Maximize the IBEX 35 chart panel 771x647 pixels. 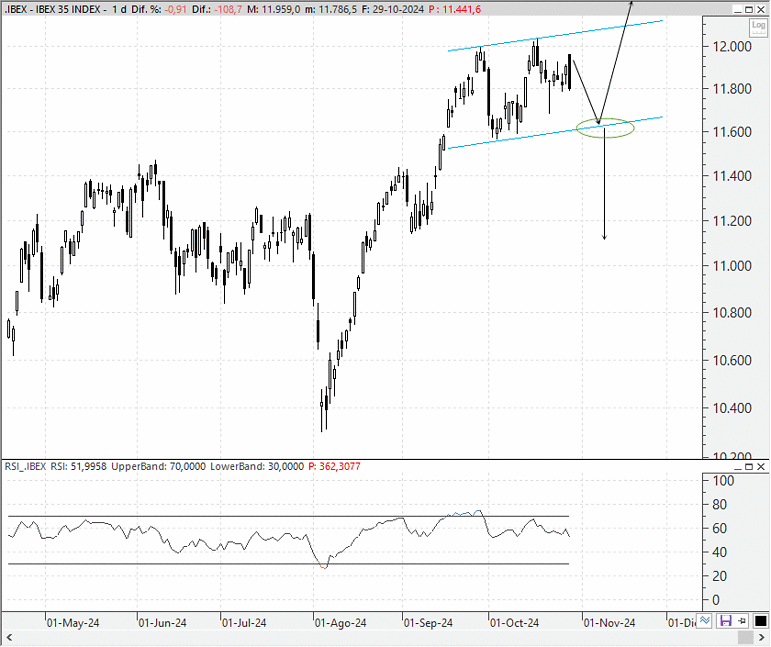pos(749,9)
